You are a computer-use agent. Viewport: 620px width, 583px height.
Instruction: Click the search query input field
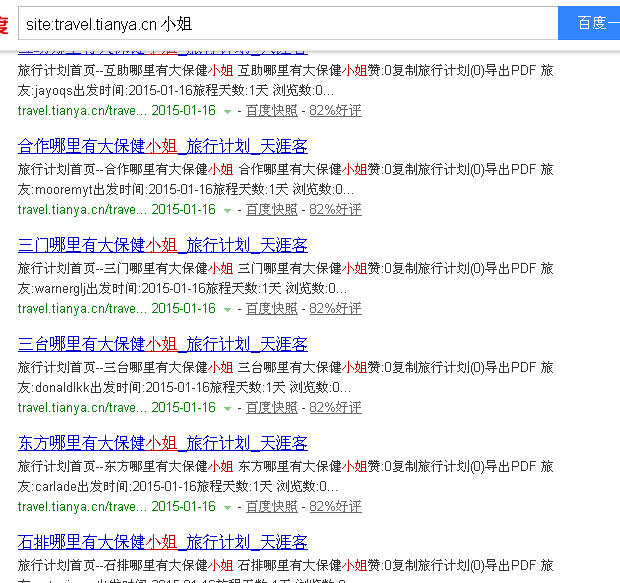coord(285,23)
